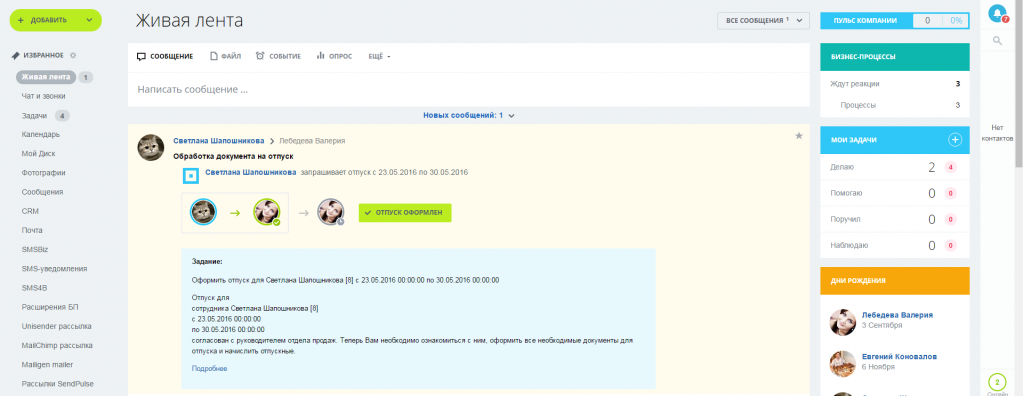Viewport: 1023px width, 396px height.
Task: Open Лебедева Валерия name in birthdays
Action: [x=897, y=315]
